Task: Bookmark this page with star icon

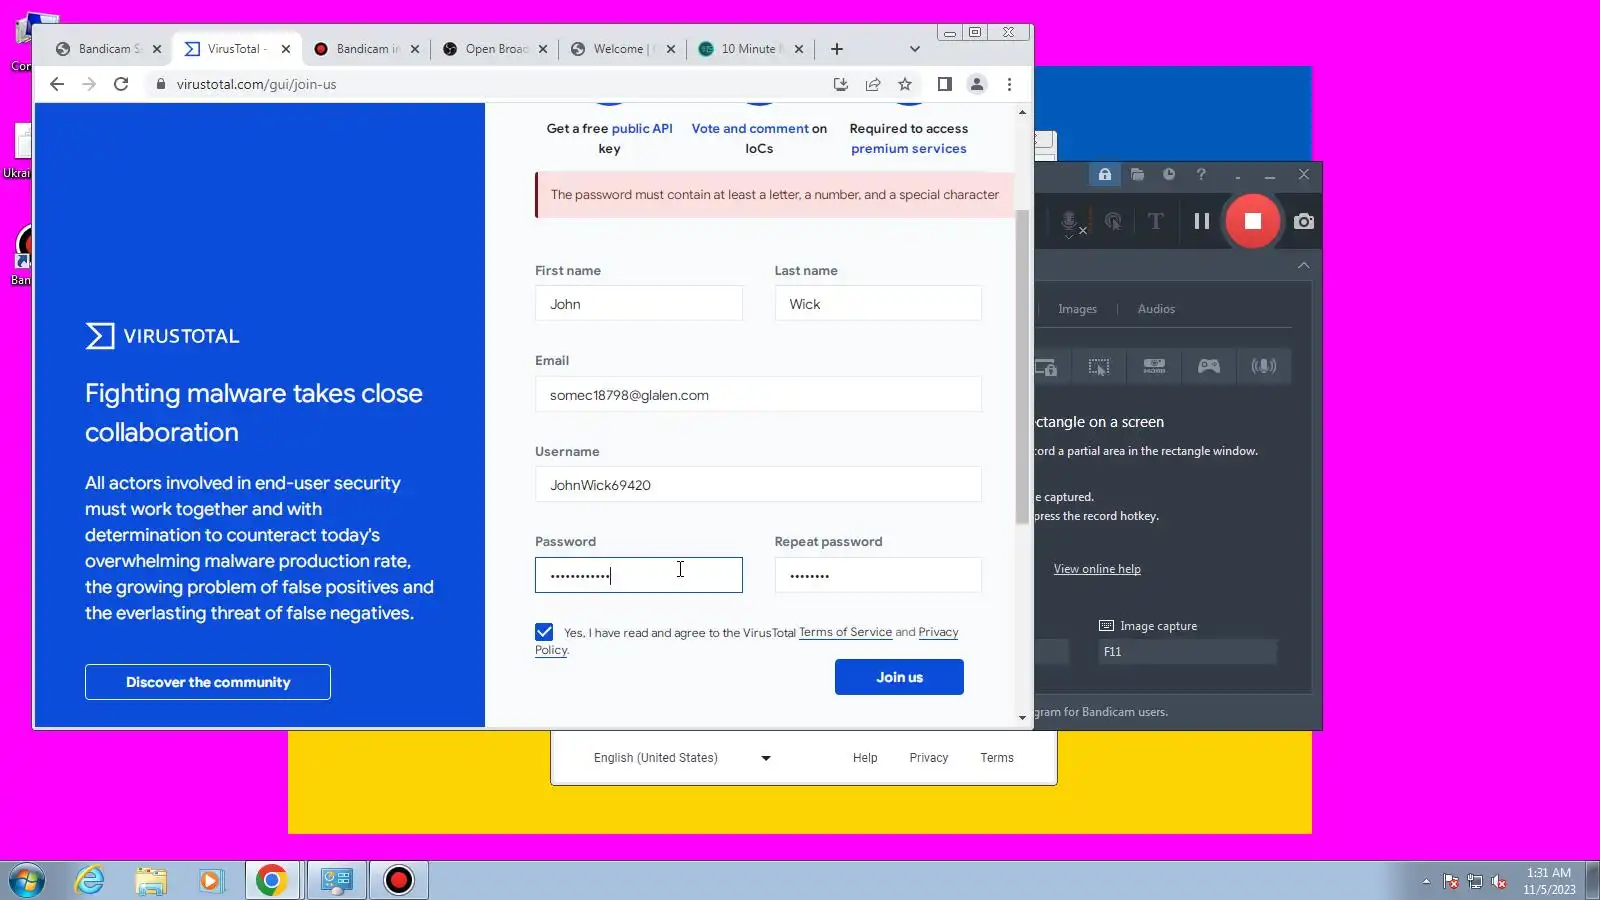Action: pyautogui.click(x=905, y=84)
